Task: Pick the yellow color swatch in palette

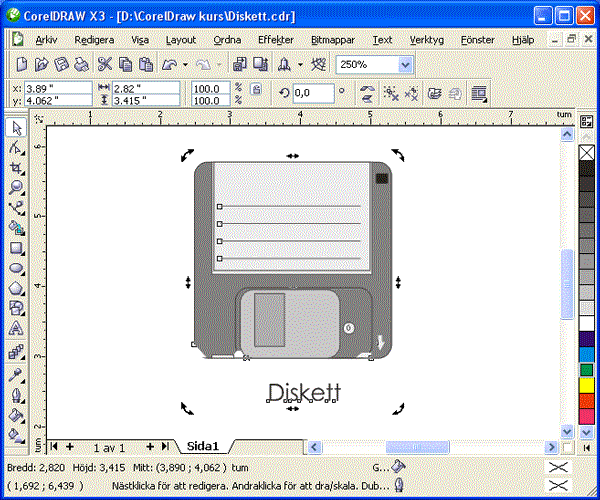Action: tap(587, 385)
